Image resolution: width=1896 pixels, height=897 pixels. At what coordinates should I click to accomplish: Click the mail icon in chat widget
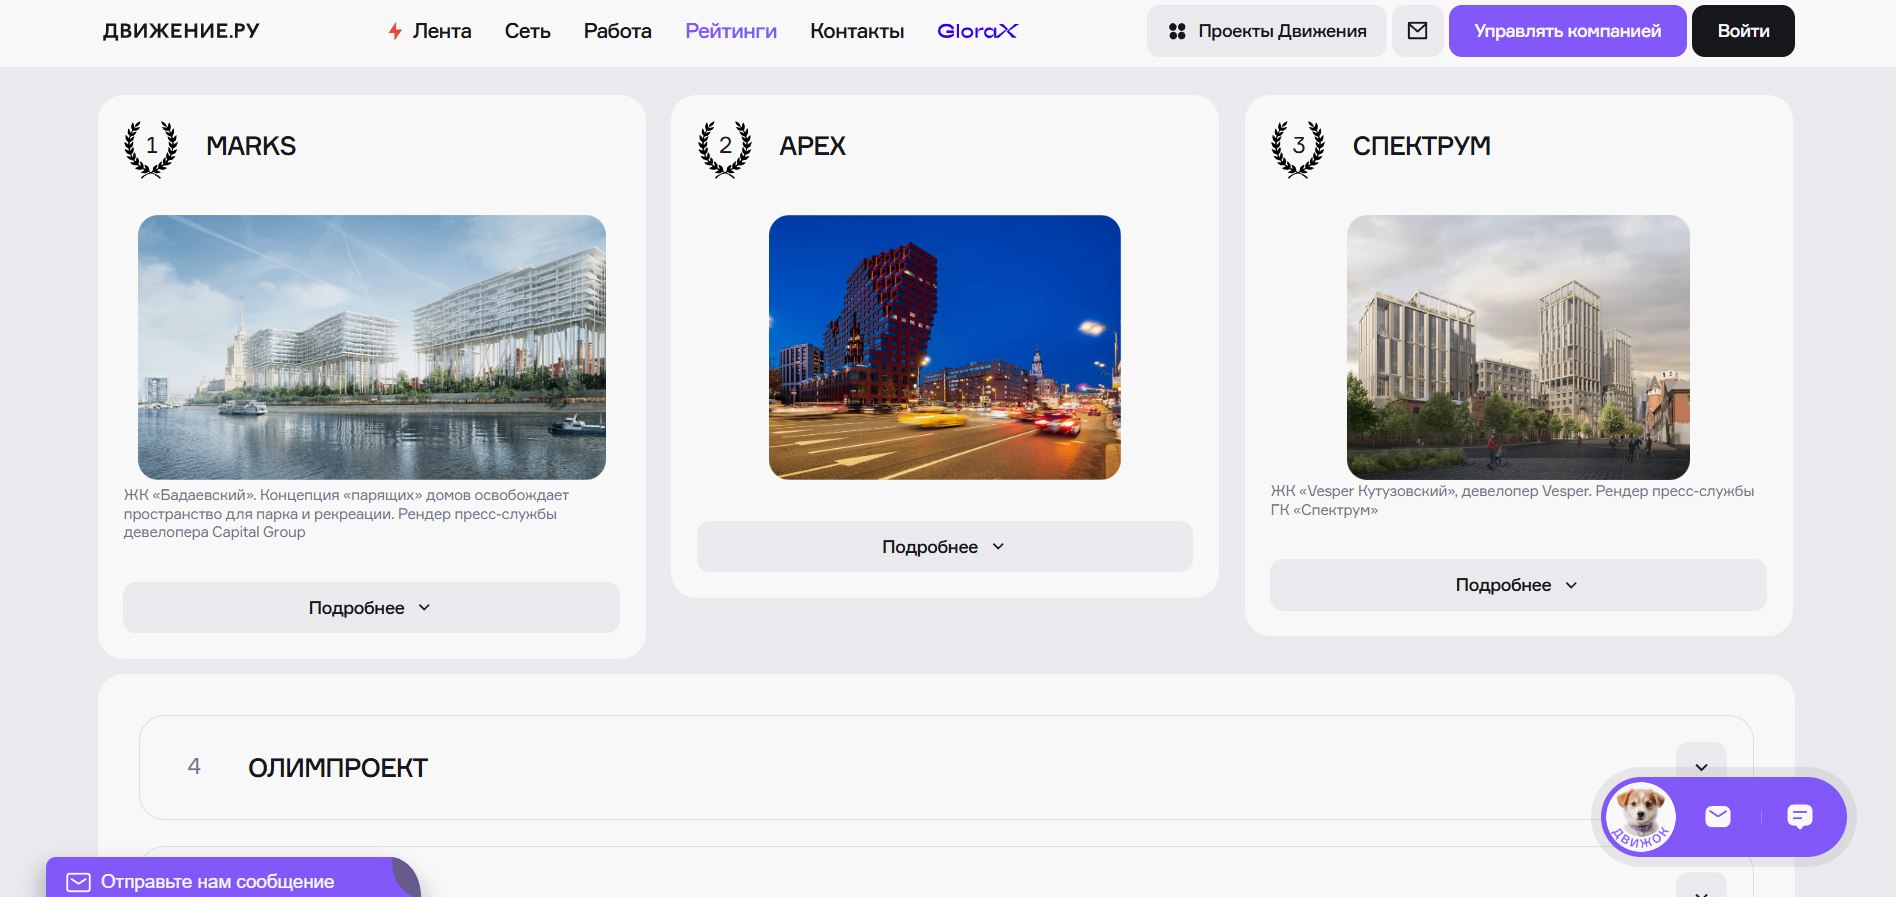point(1718,817)
